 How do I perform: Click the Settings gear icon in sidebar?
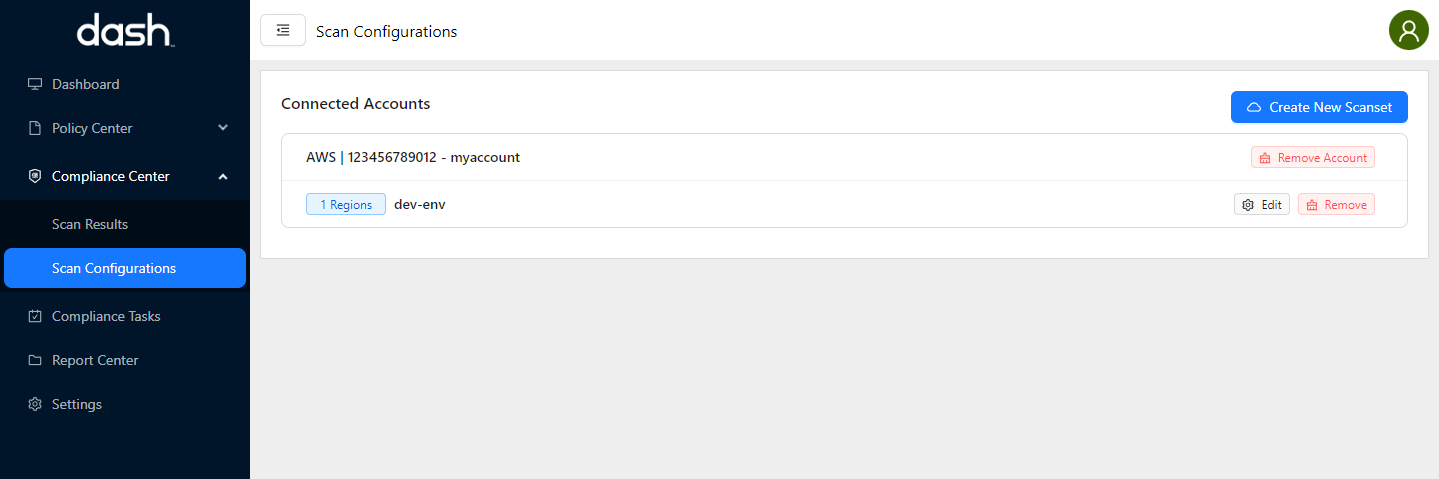(x=35, y=404)
